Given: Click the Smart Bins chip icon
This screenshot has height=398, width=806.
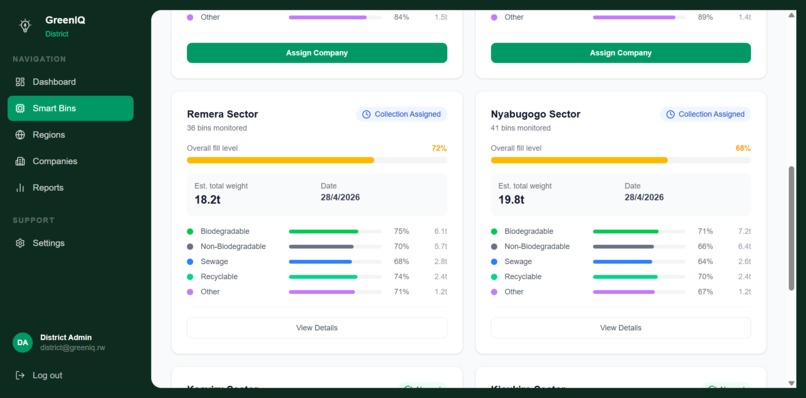Looking at the screenshot, I should coord(20,108).
